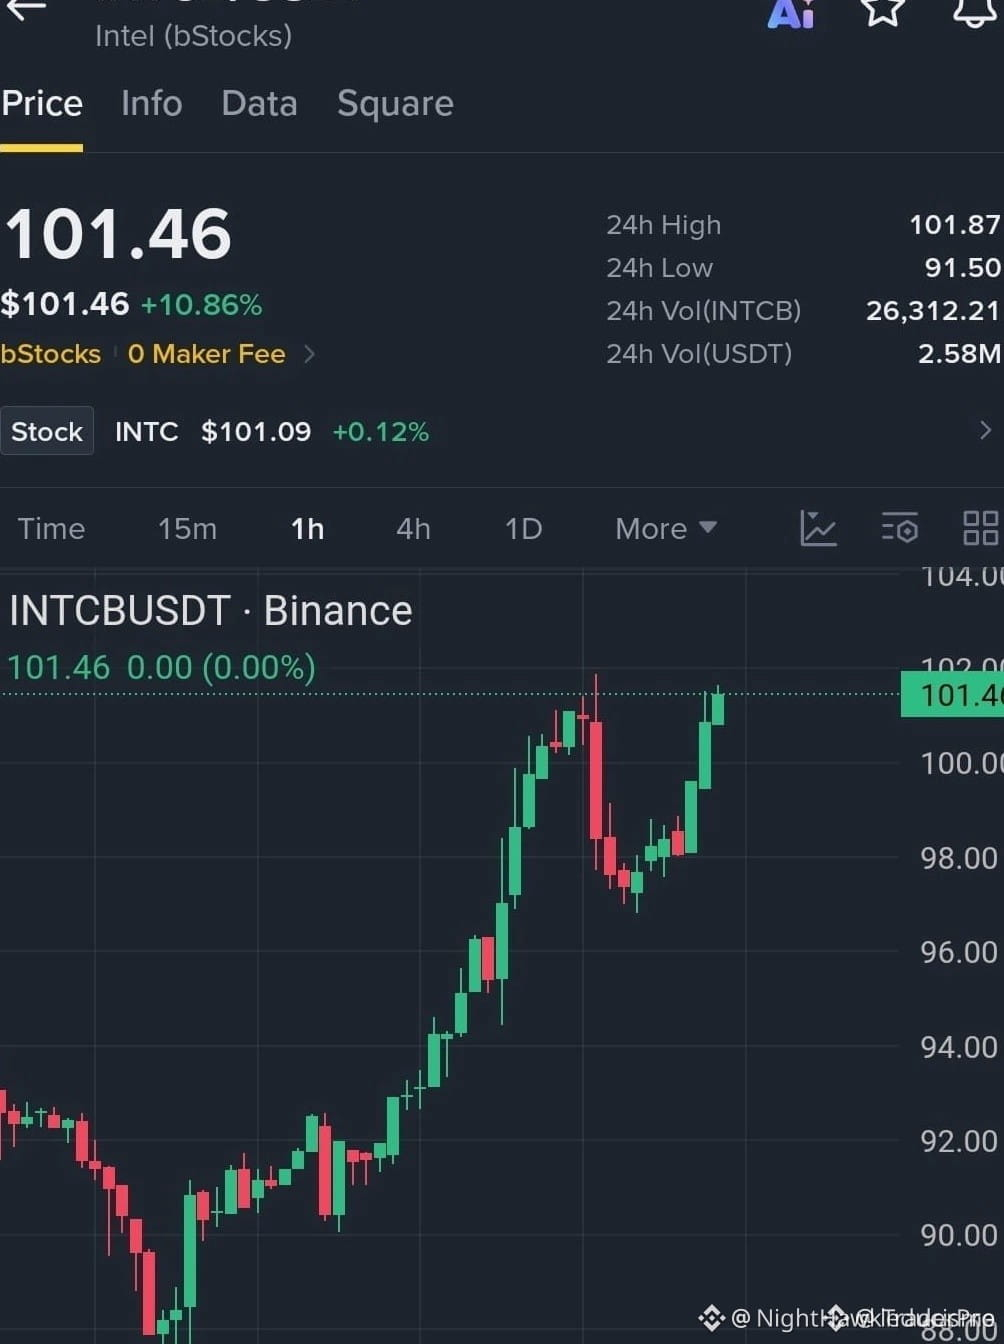
Task: Switch to the Square tab
Action: pos(395,104)
